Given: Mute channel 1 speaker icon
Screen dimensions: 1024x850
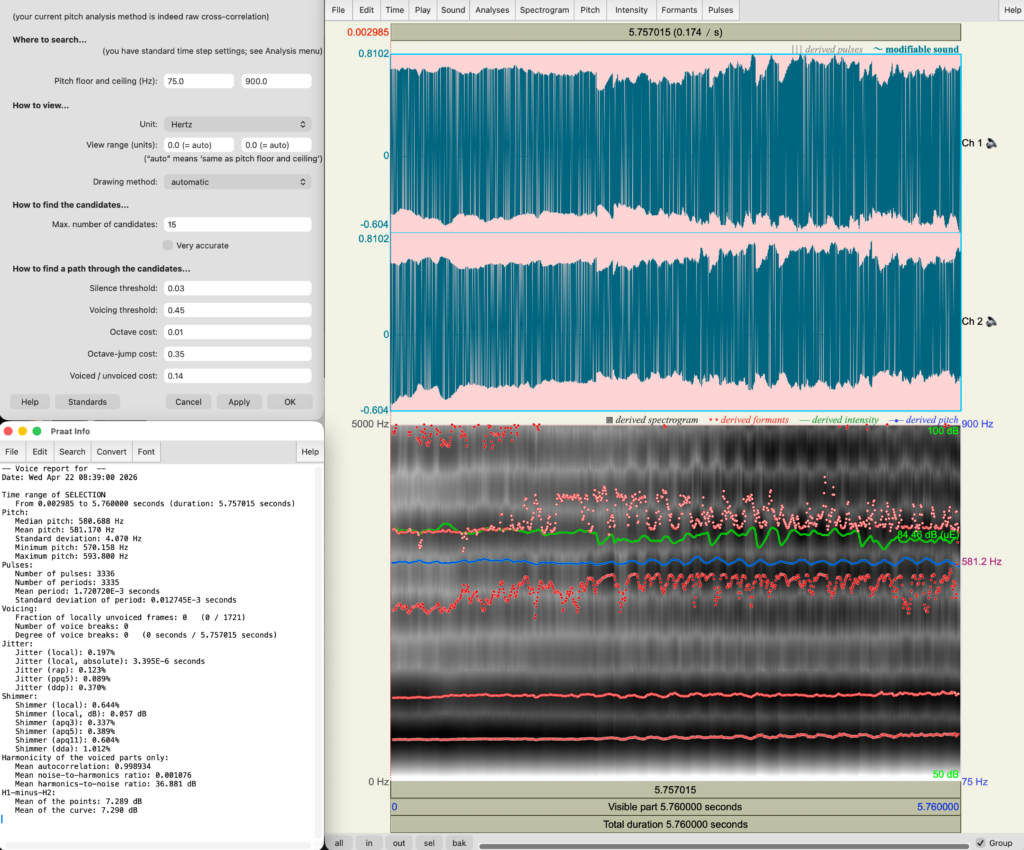Looking at the screenshot, I should (x=991, y=143).
